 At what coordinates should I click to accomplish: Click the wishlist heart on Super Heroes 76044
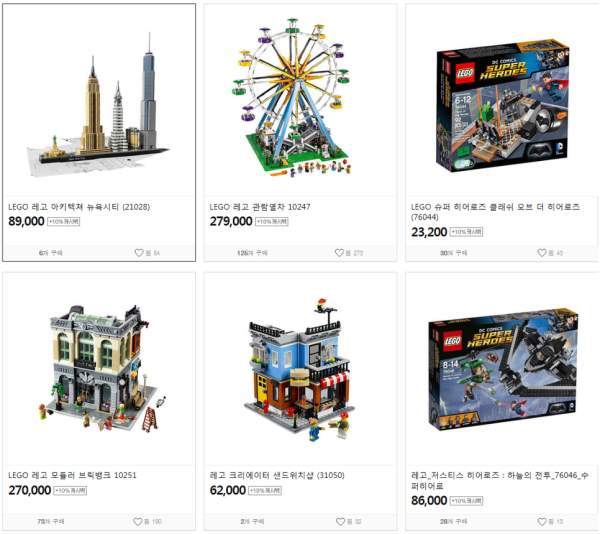click(x=541, y=253)
